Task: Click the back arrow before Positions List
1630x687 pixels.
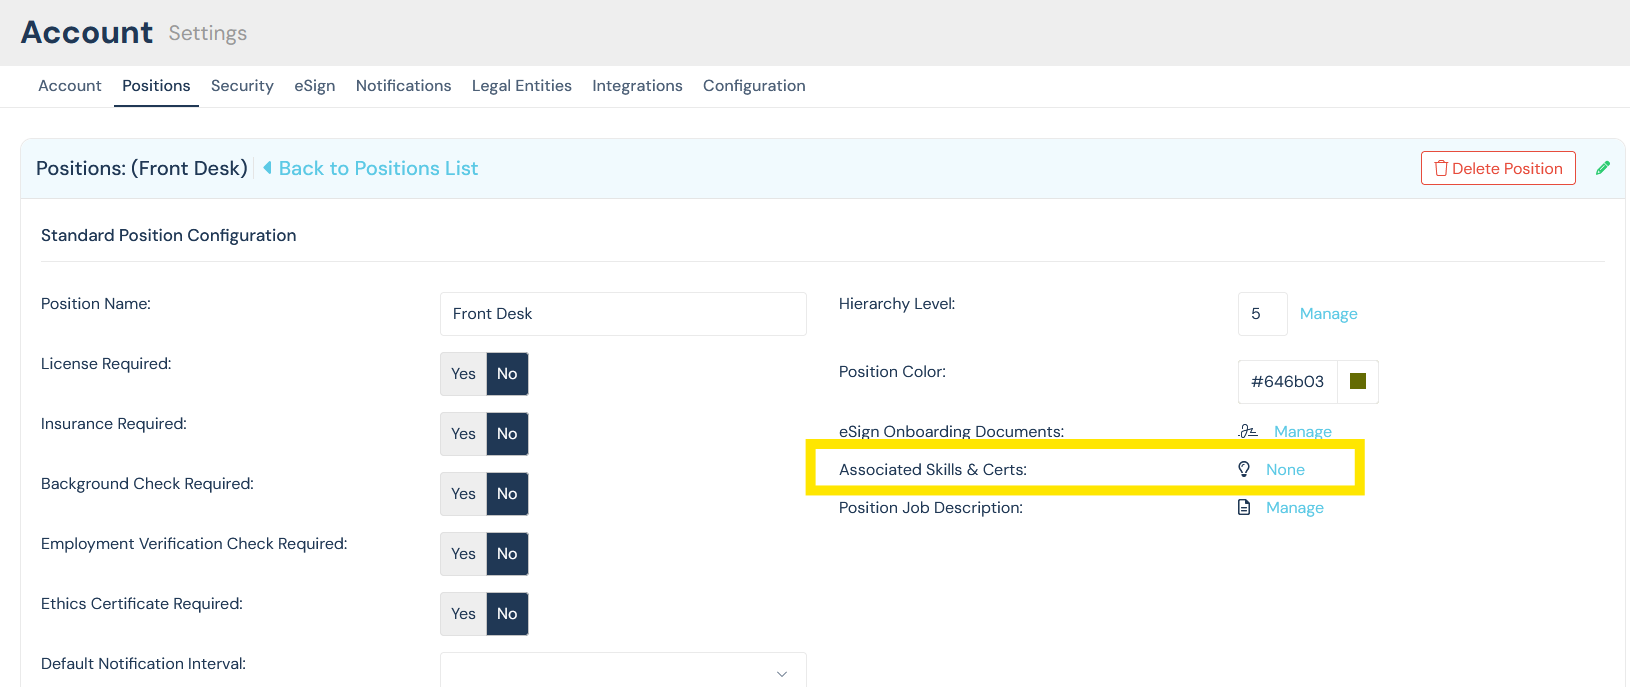Action: click(x=267, y=168)
